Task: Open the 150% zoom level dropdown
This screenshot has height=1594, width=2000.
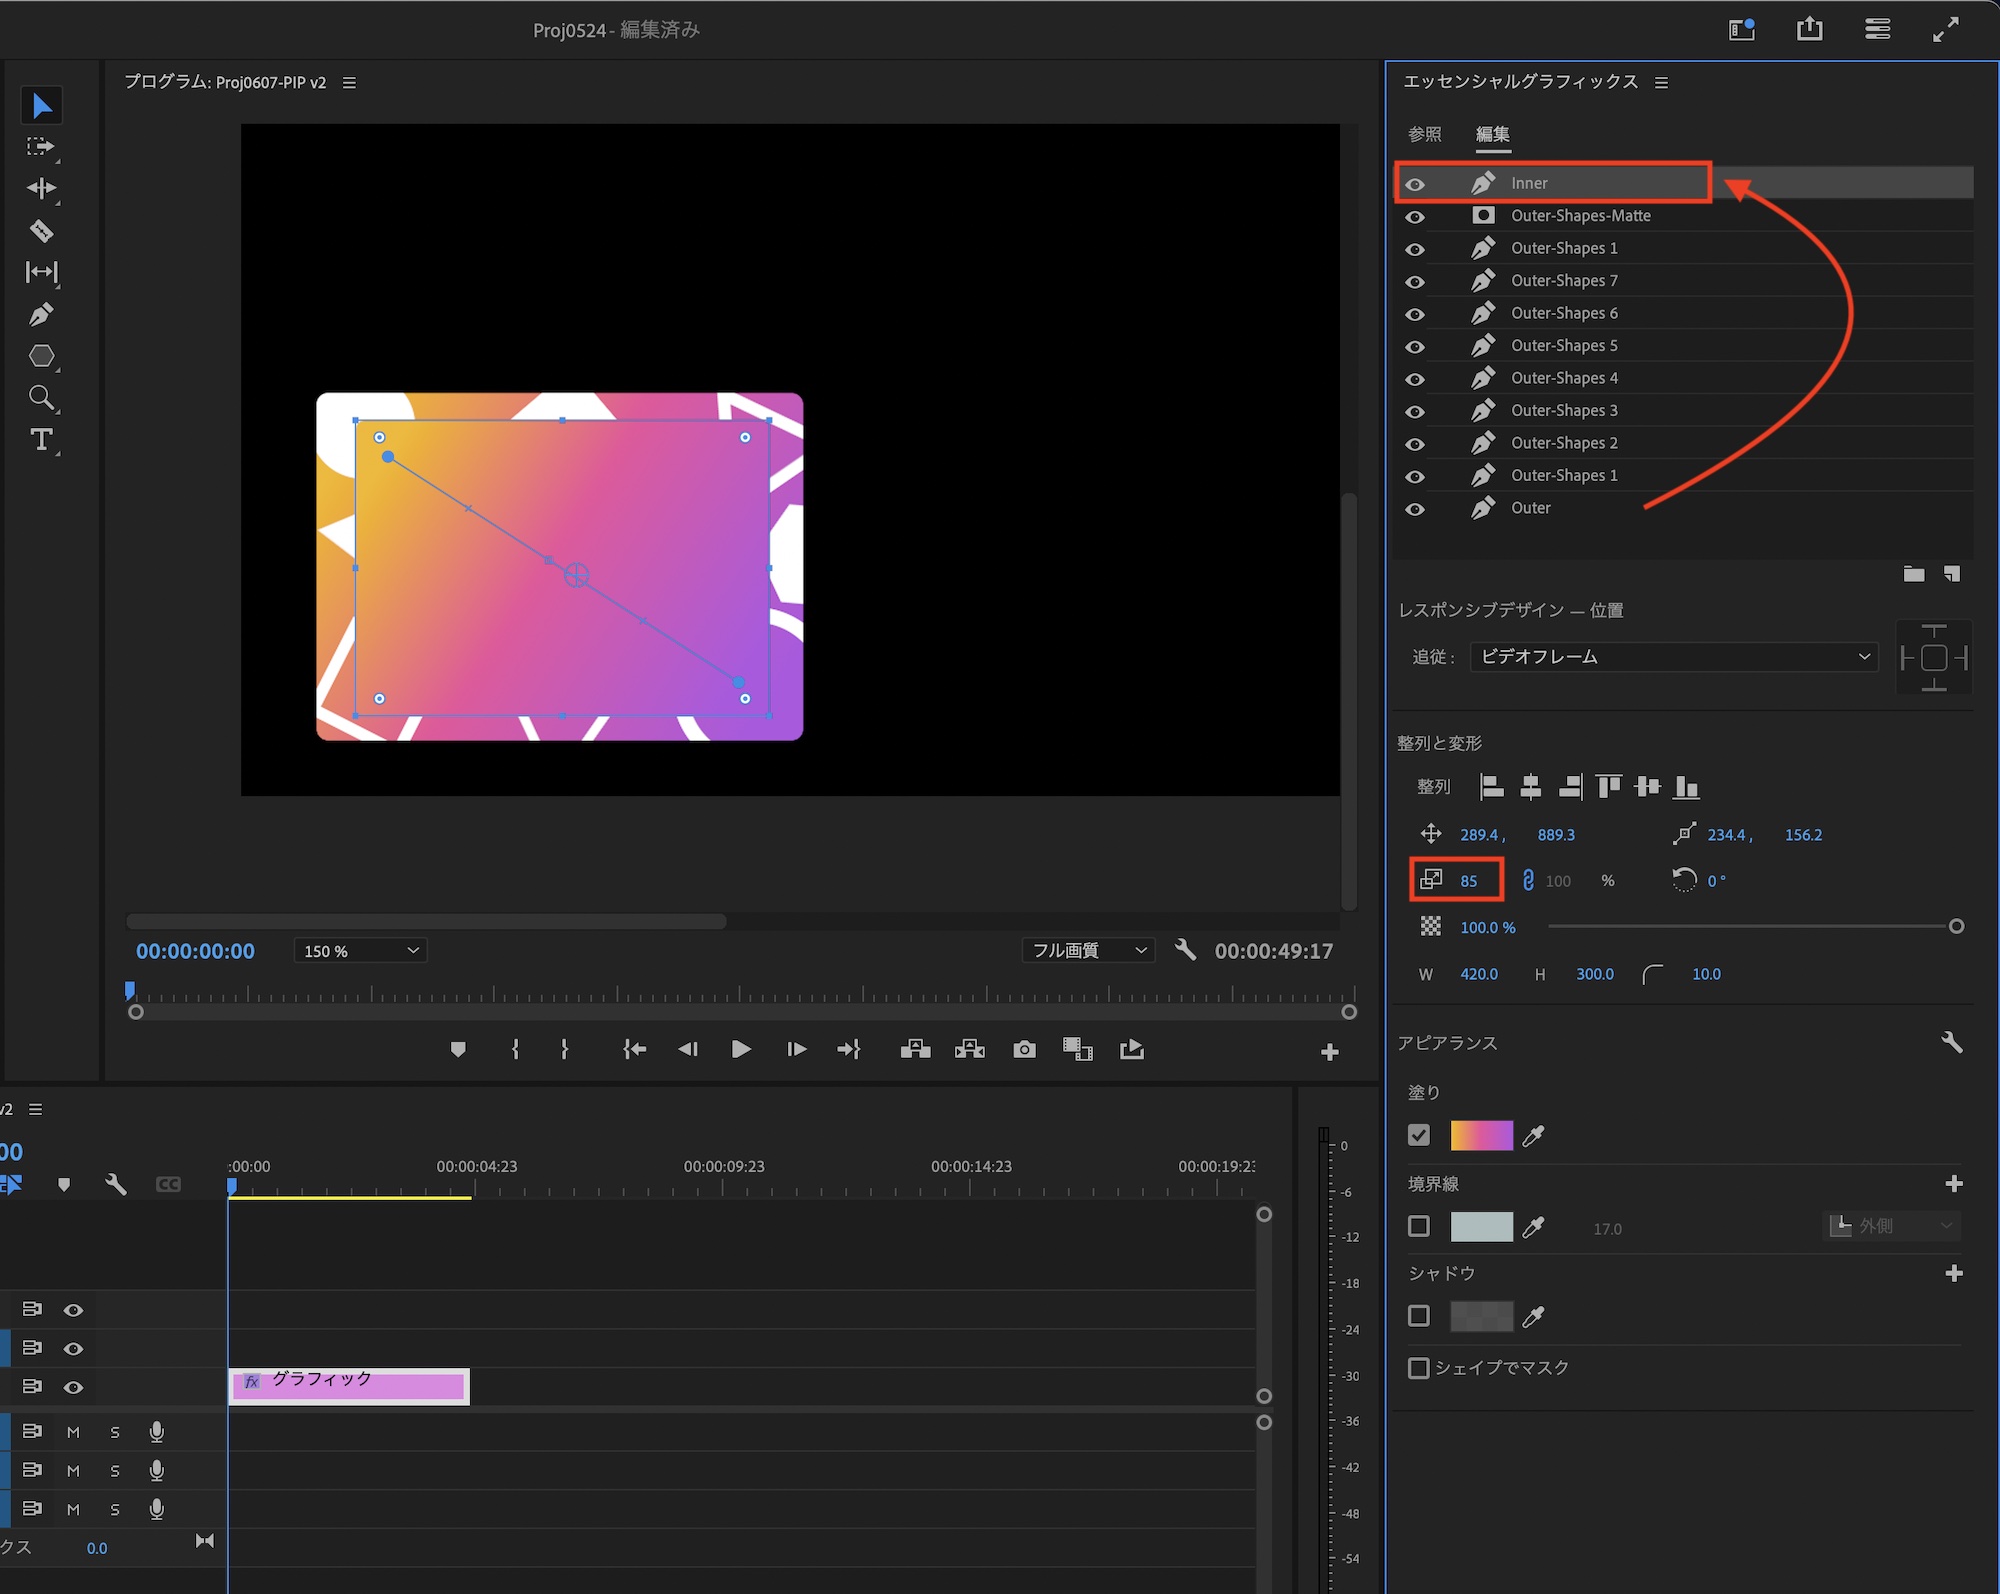Action: [x=361, y=951]
